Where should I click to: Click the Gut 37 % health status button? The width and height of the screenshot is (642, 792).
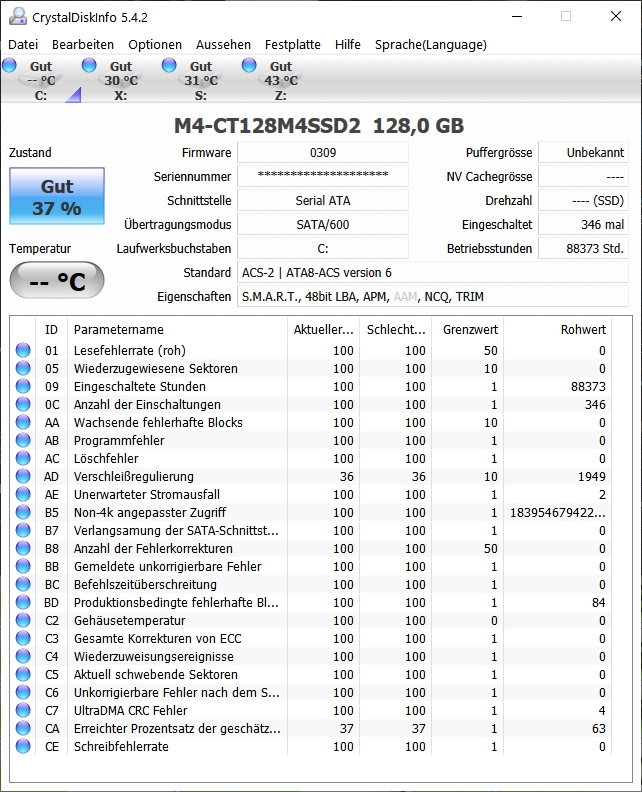tap(57, 196)
